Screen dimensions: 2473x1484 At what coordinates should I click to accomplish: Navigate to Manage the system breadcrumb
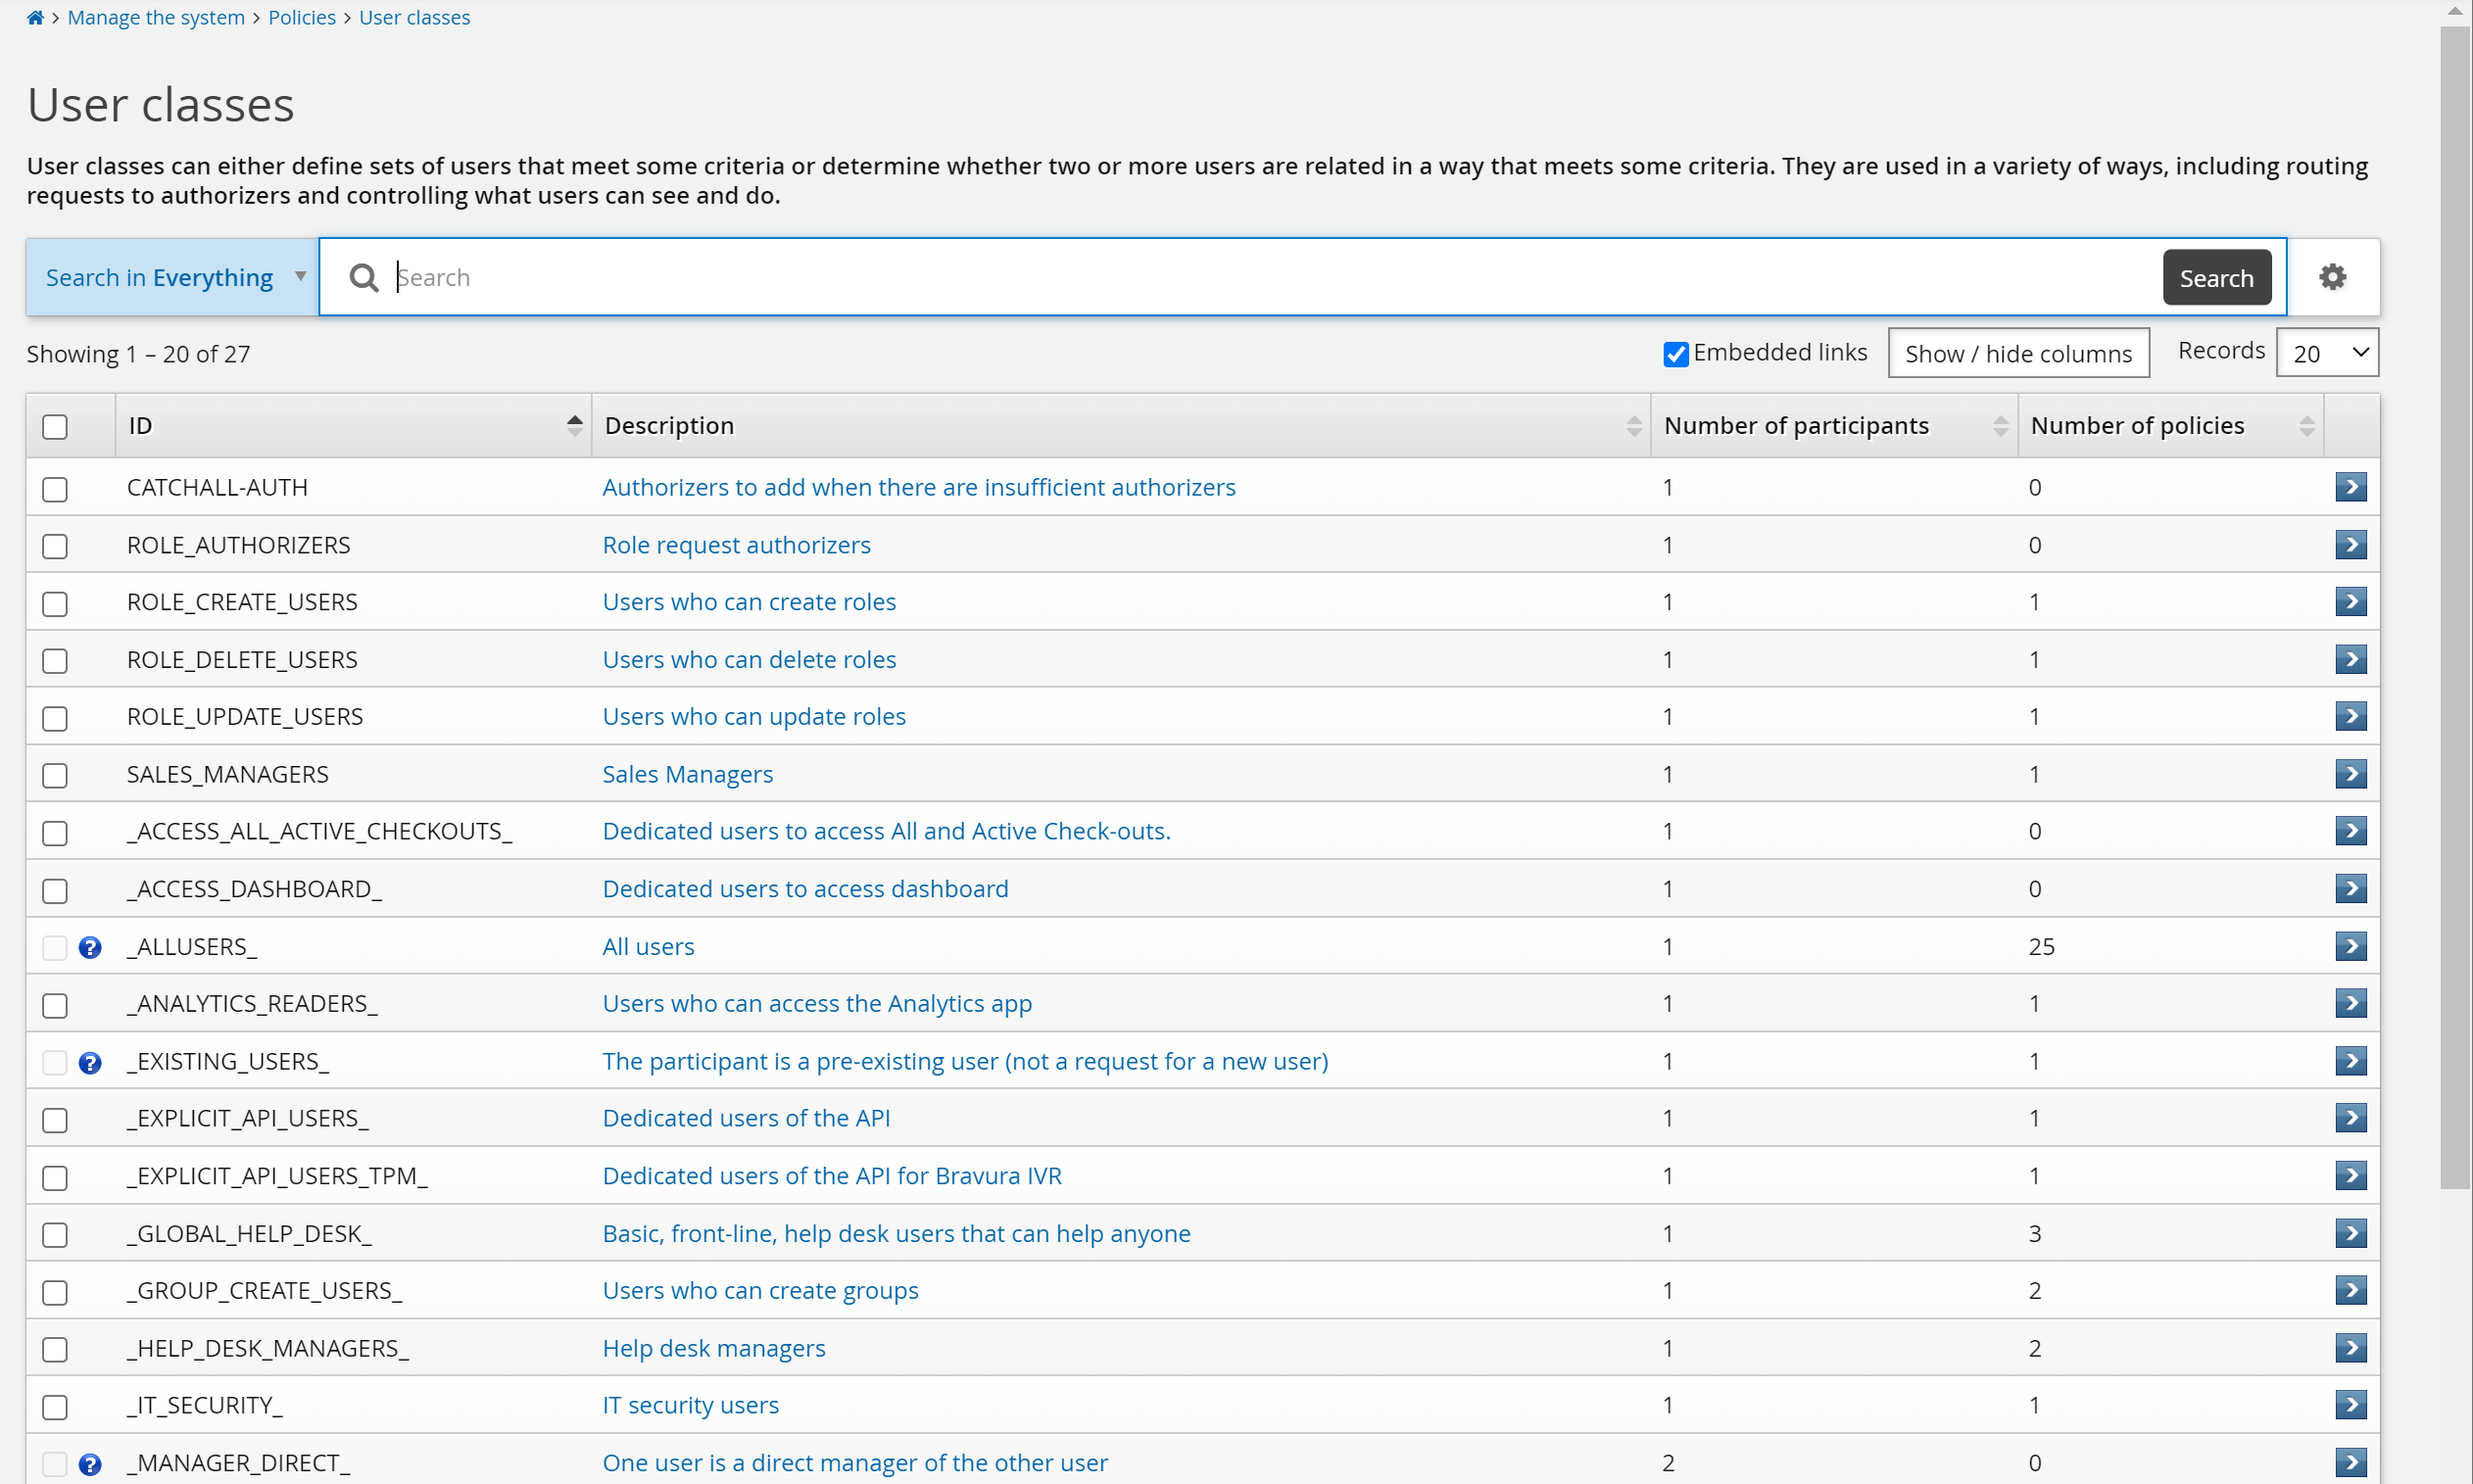click(156, 18)
